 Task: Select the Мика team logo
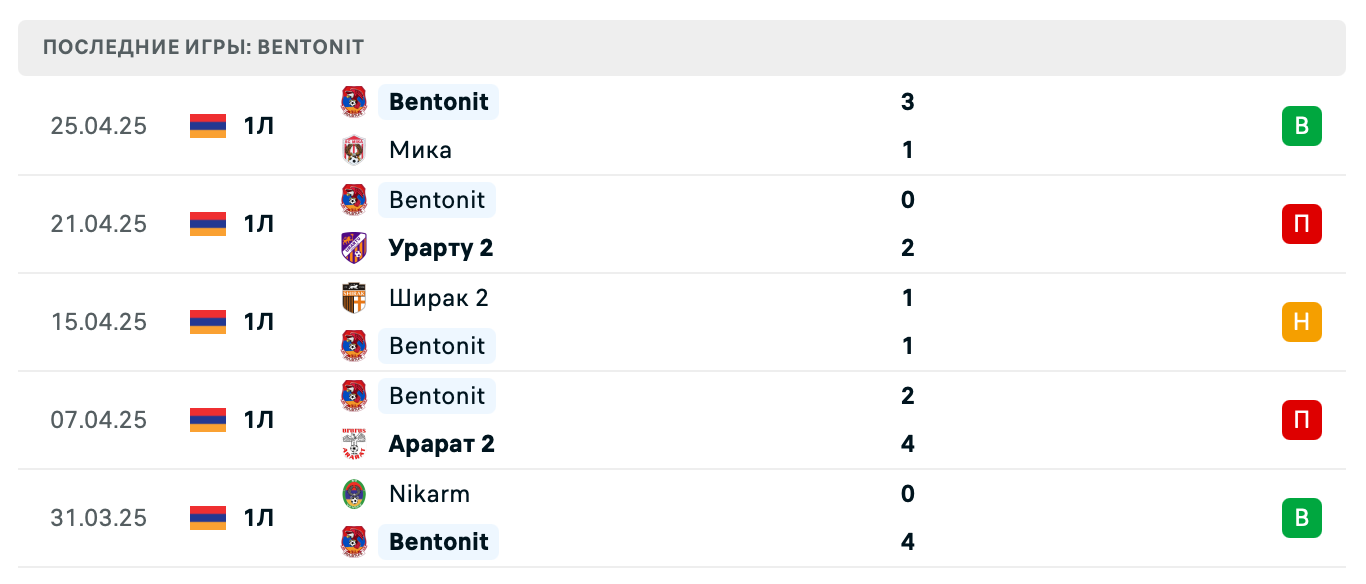point(353,150)
